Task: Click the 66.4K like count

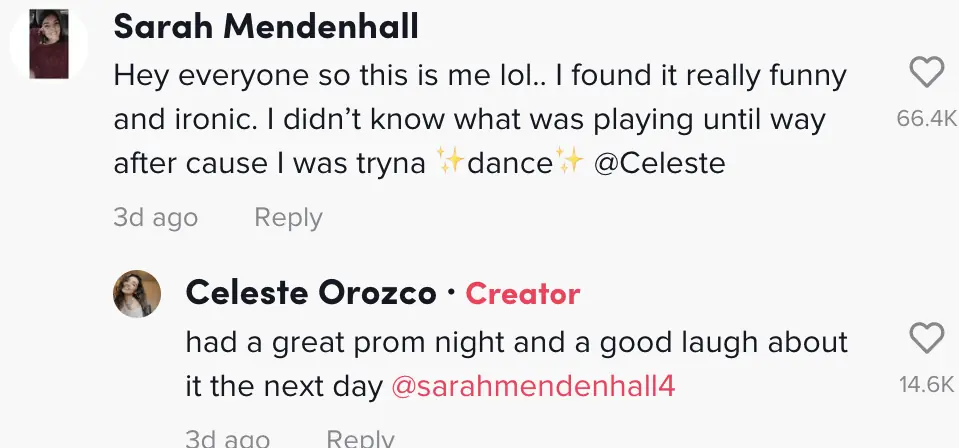Action: click(x=927, y=118)
